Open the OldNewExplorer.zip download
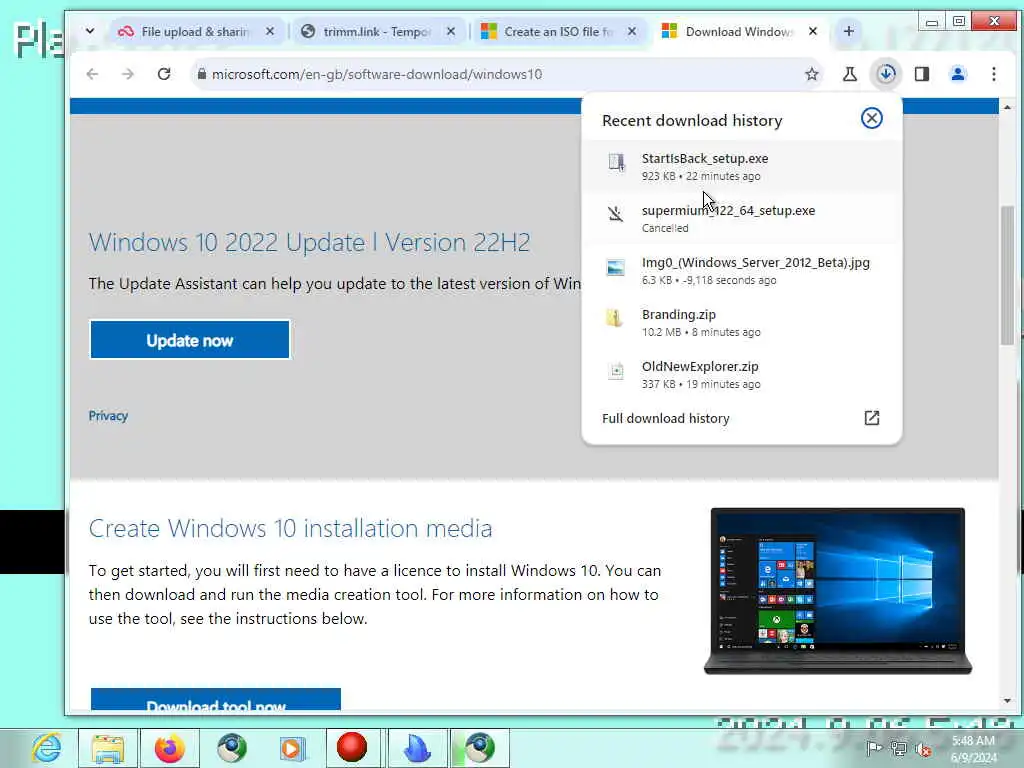Image resolution: width=1024 pixels, height=768 pixels. [x=742, y=375]
